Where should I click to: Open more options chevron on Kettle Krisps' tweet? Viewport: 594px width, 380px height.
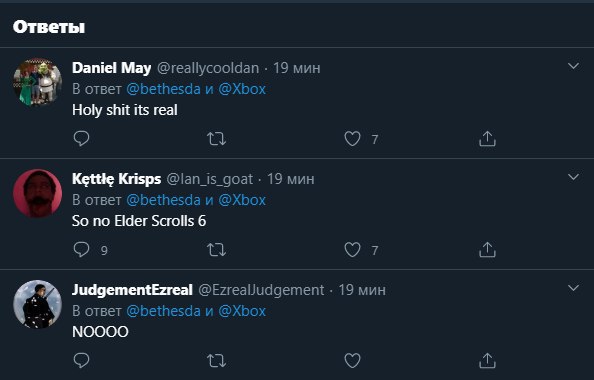click(574, 177)
